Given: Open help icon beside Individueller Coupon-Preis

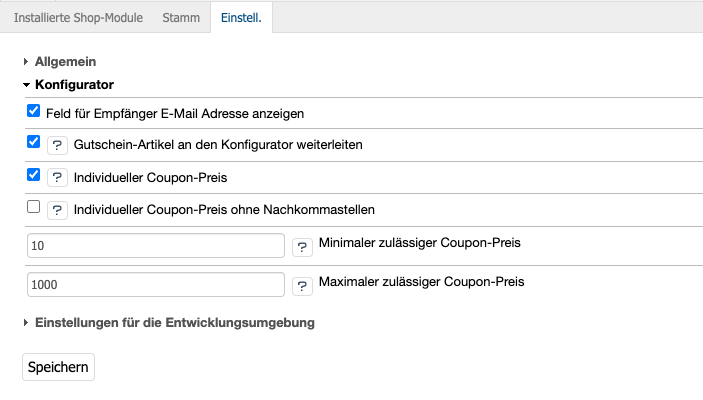Looking at the screenshot, I should coord(58,177).
